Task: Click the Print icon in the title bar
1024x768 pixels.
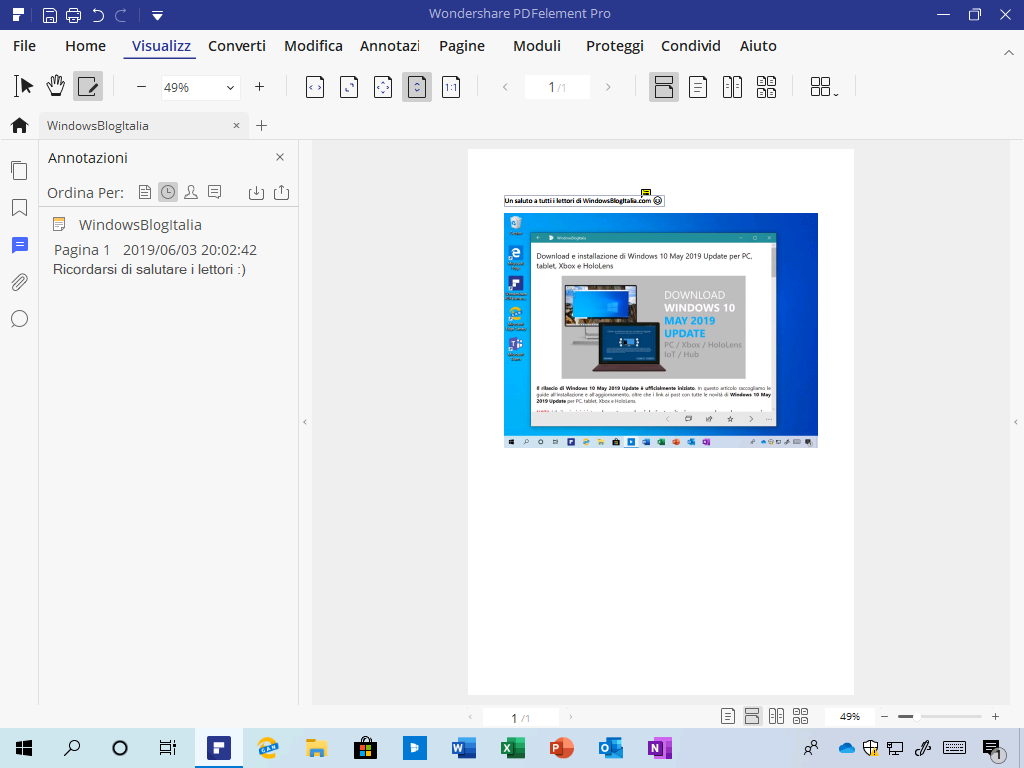Action: tap(74, 14)
